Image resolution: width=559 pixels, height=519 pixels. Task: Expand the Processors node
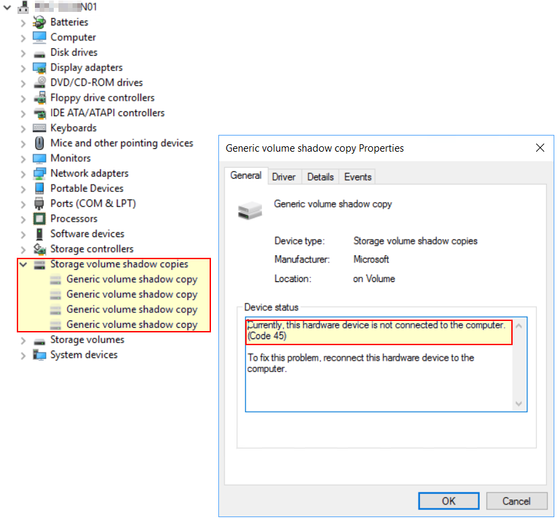pos(23,219)
